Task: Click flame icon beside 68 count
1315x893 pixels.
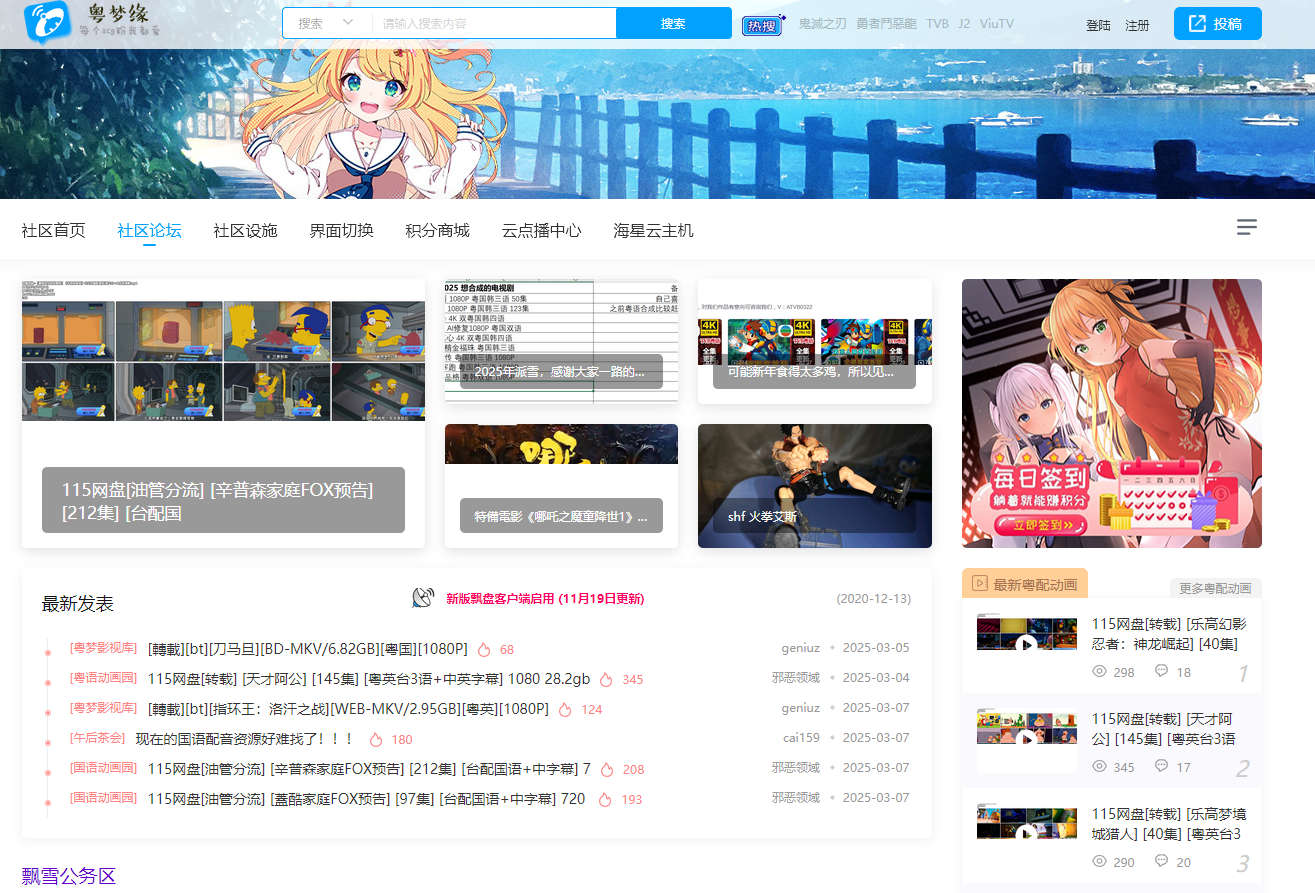Action: point(484,649)
